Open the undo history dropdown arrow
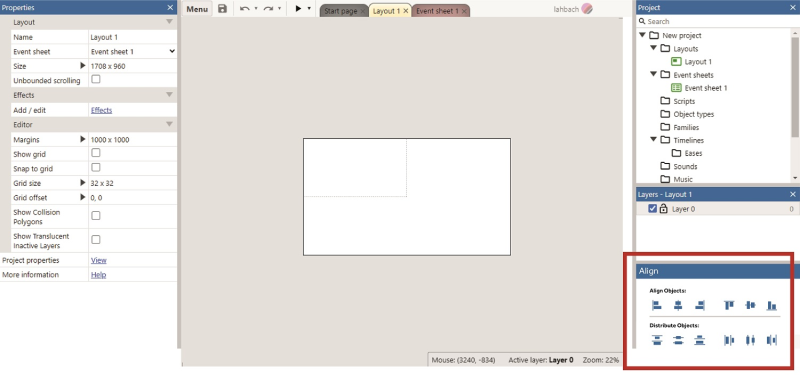 tap(256, 9)
